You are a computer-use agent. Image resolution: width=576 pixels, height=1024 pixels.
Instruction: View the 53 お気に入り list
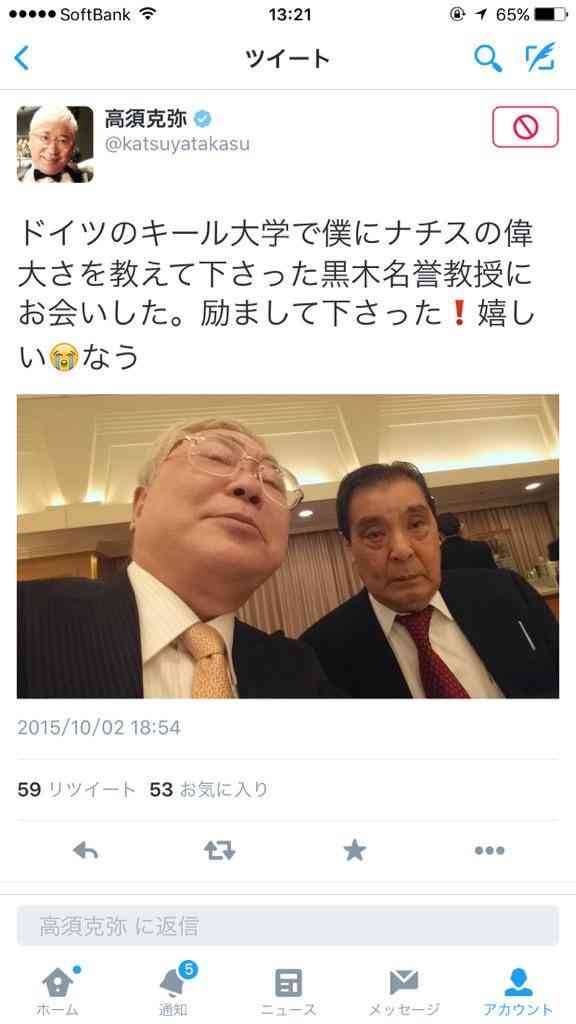(x=209, y=790)
